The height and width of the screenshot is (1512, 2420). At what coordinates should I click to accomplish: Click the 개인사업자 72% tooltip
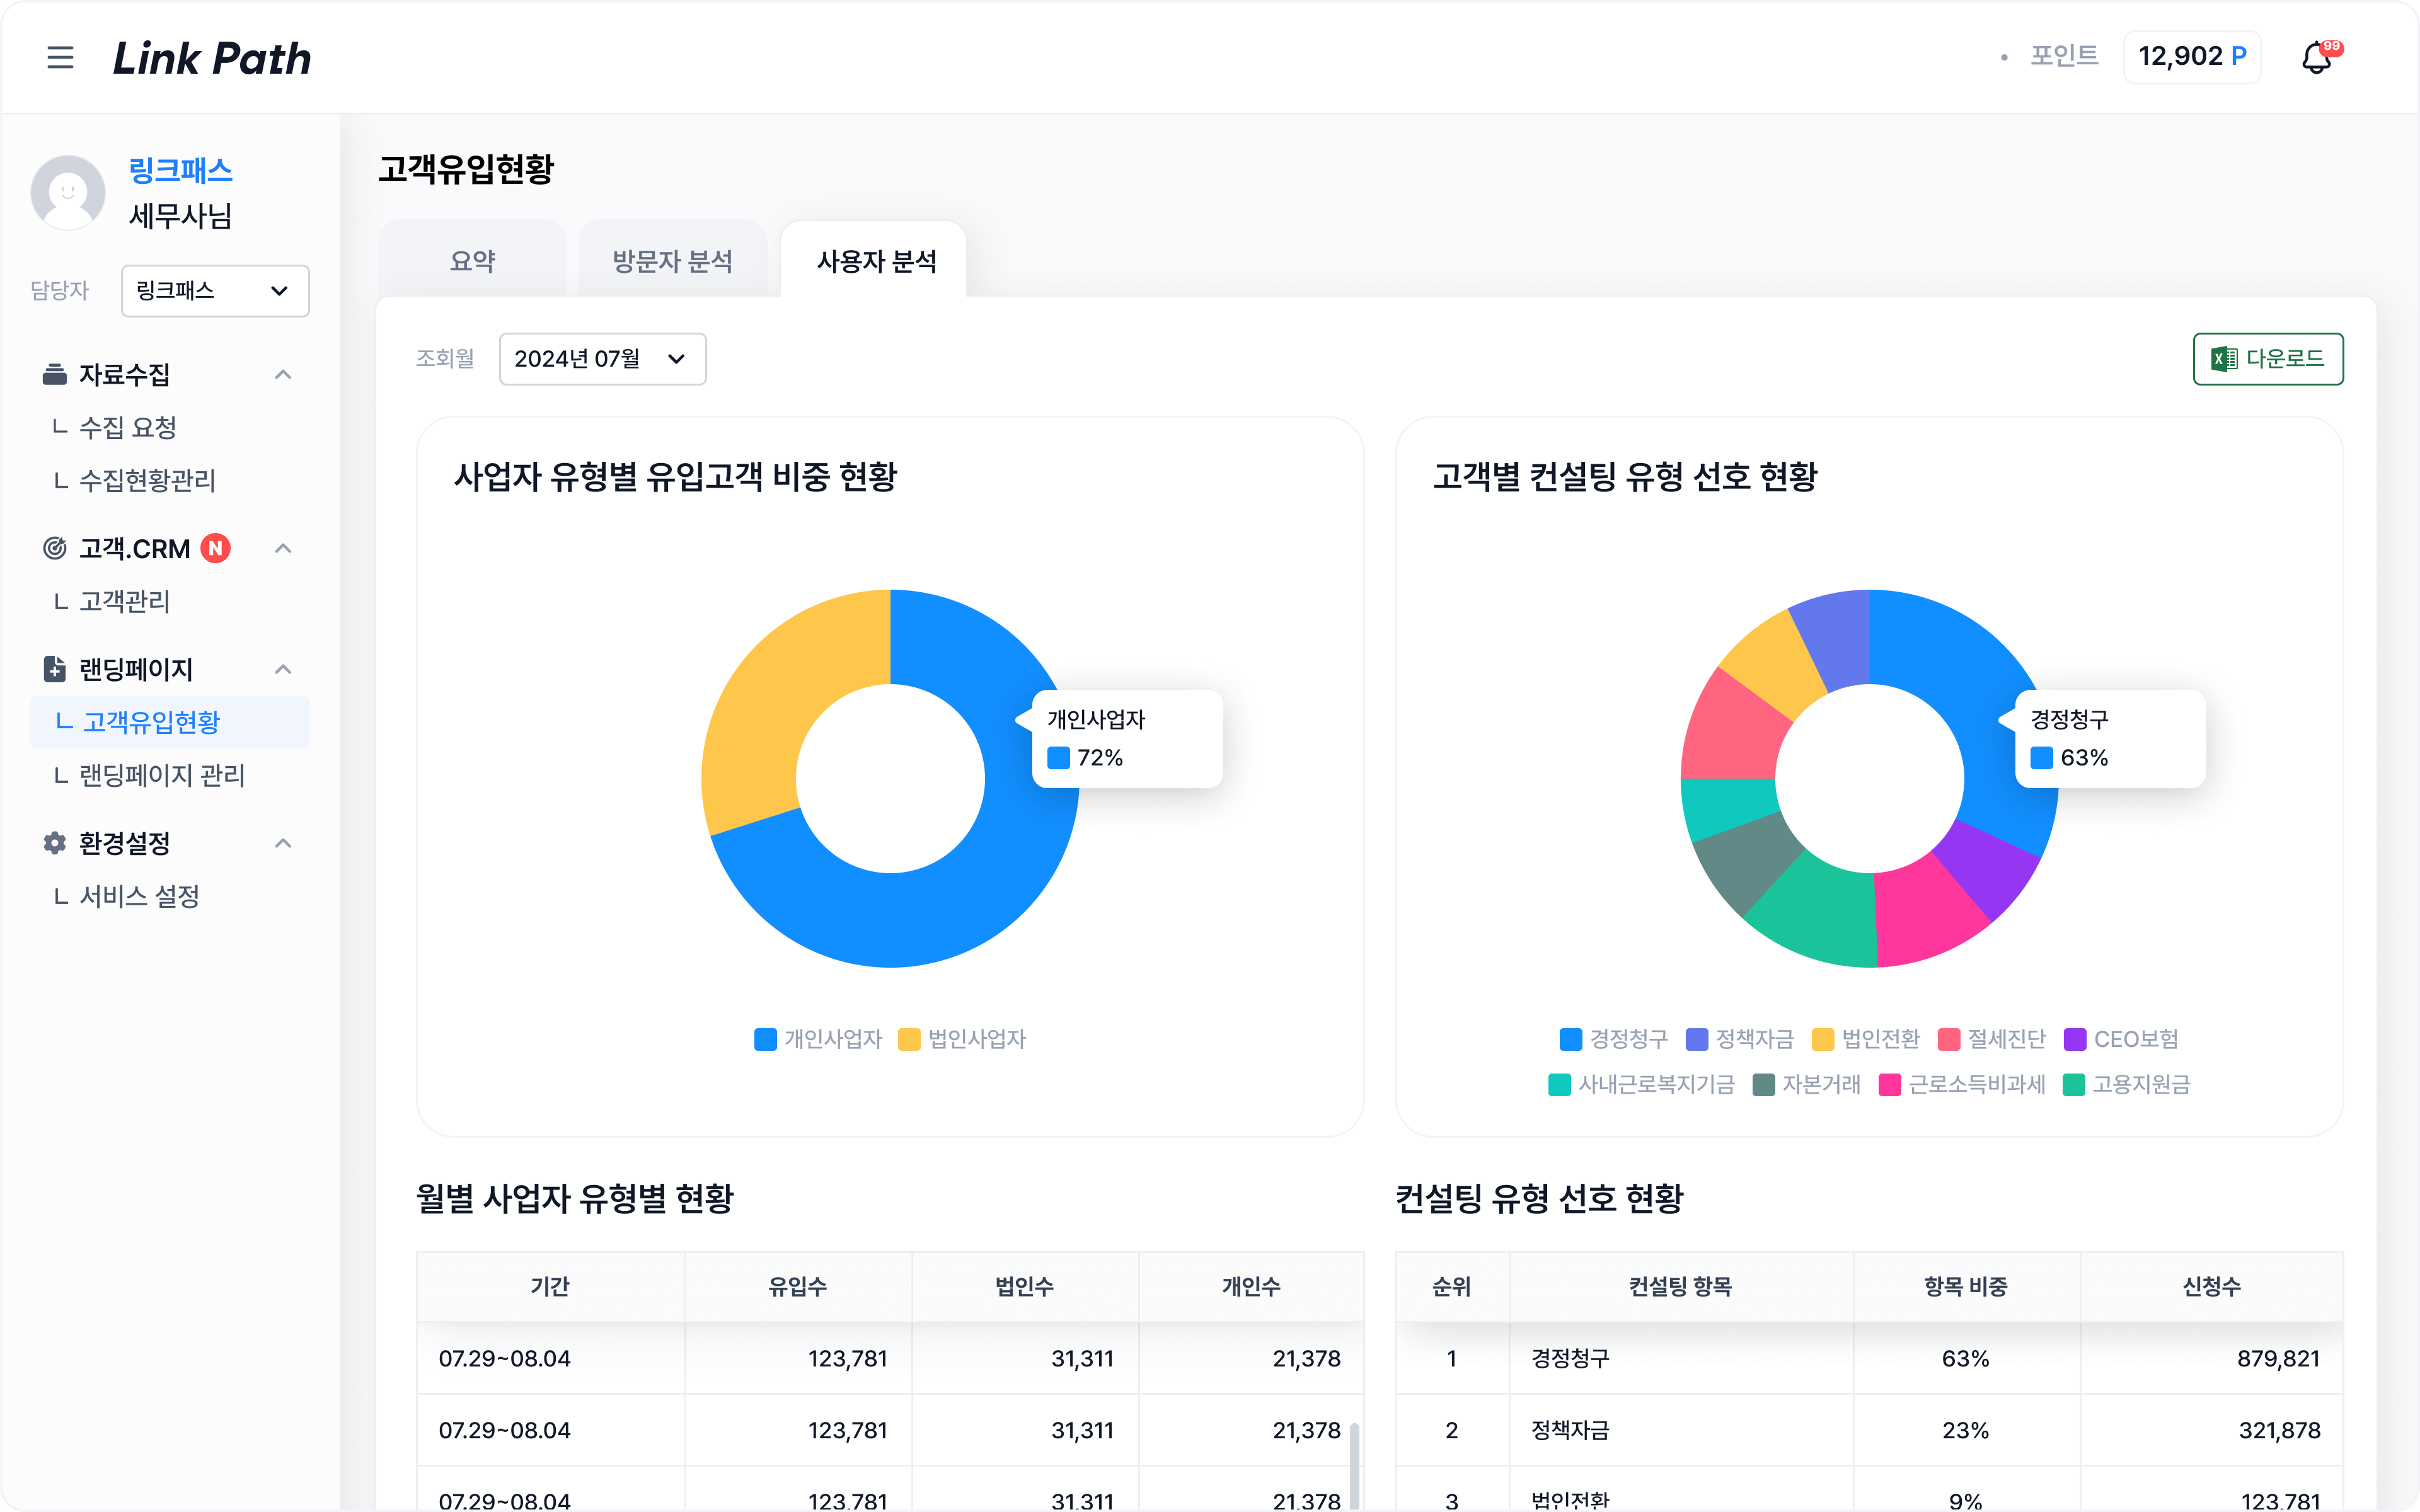(x=1126, y=739)
